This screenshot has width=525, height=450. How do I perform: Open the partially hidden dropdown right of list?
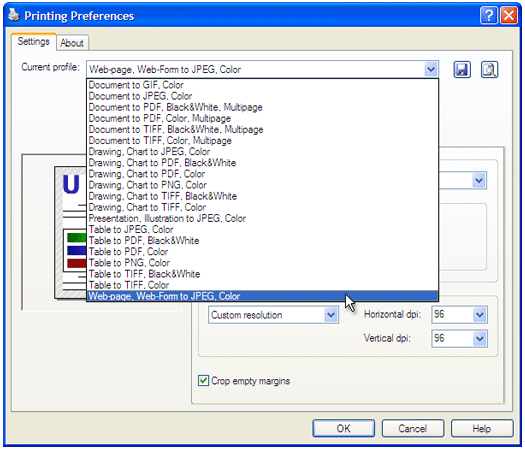click(479, 180)
